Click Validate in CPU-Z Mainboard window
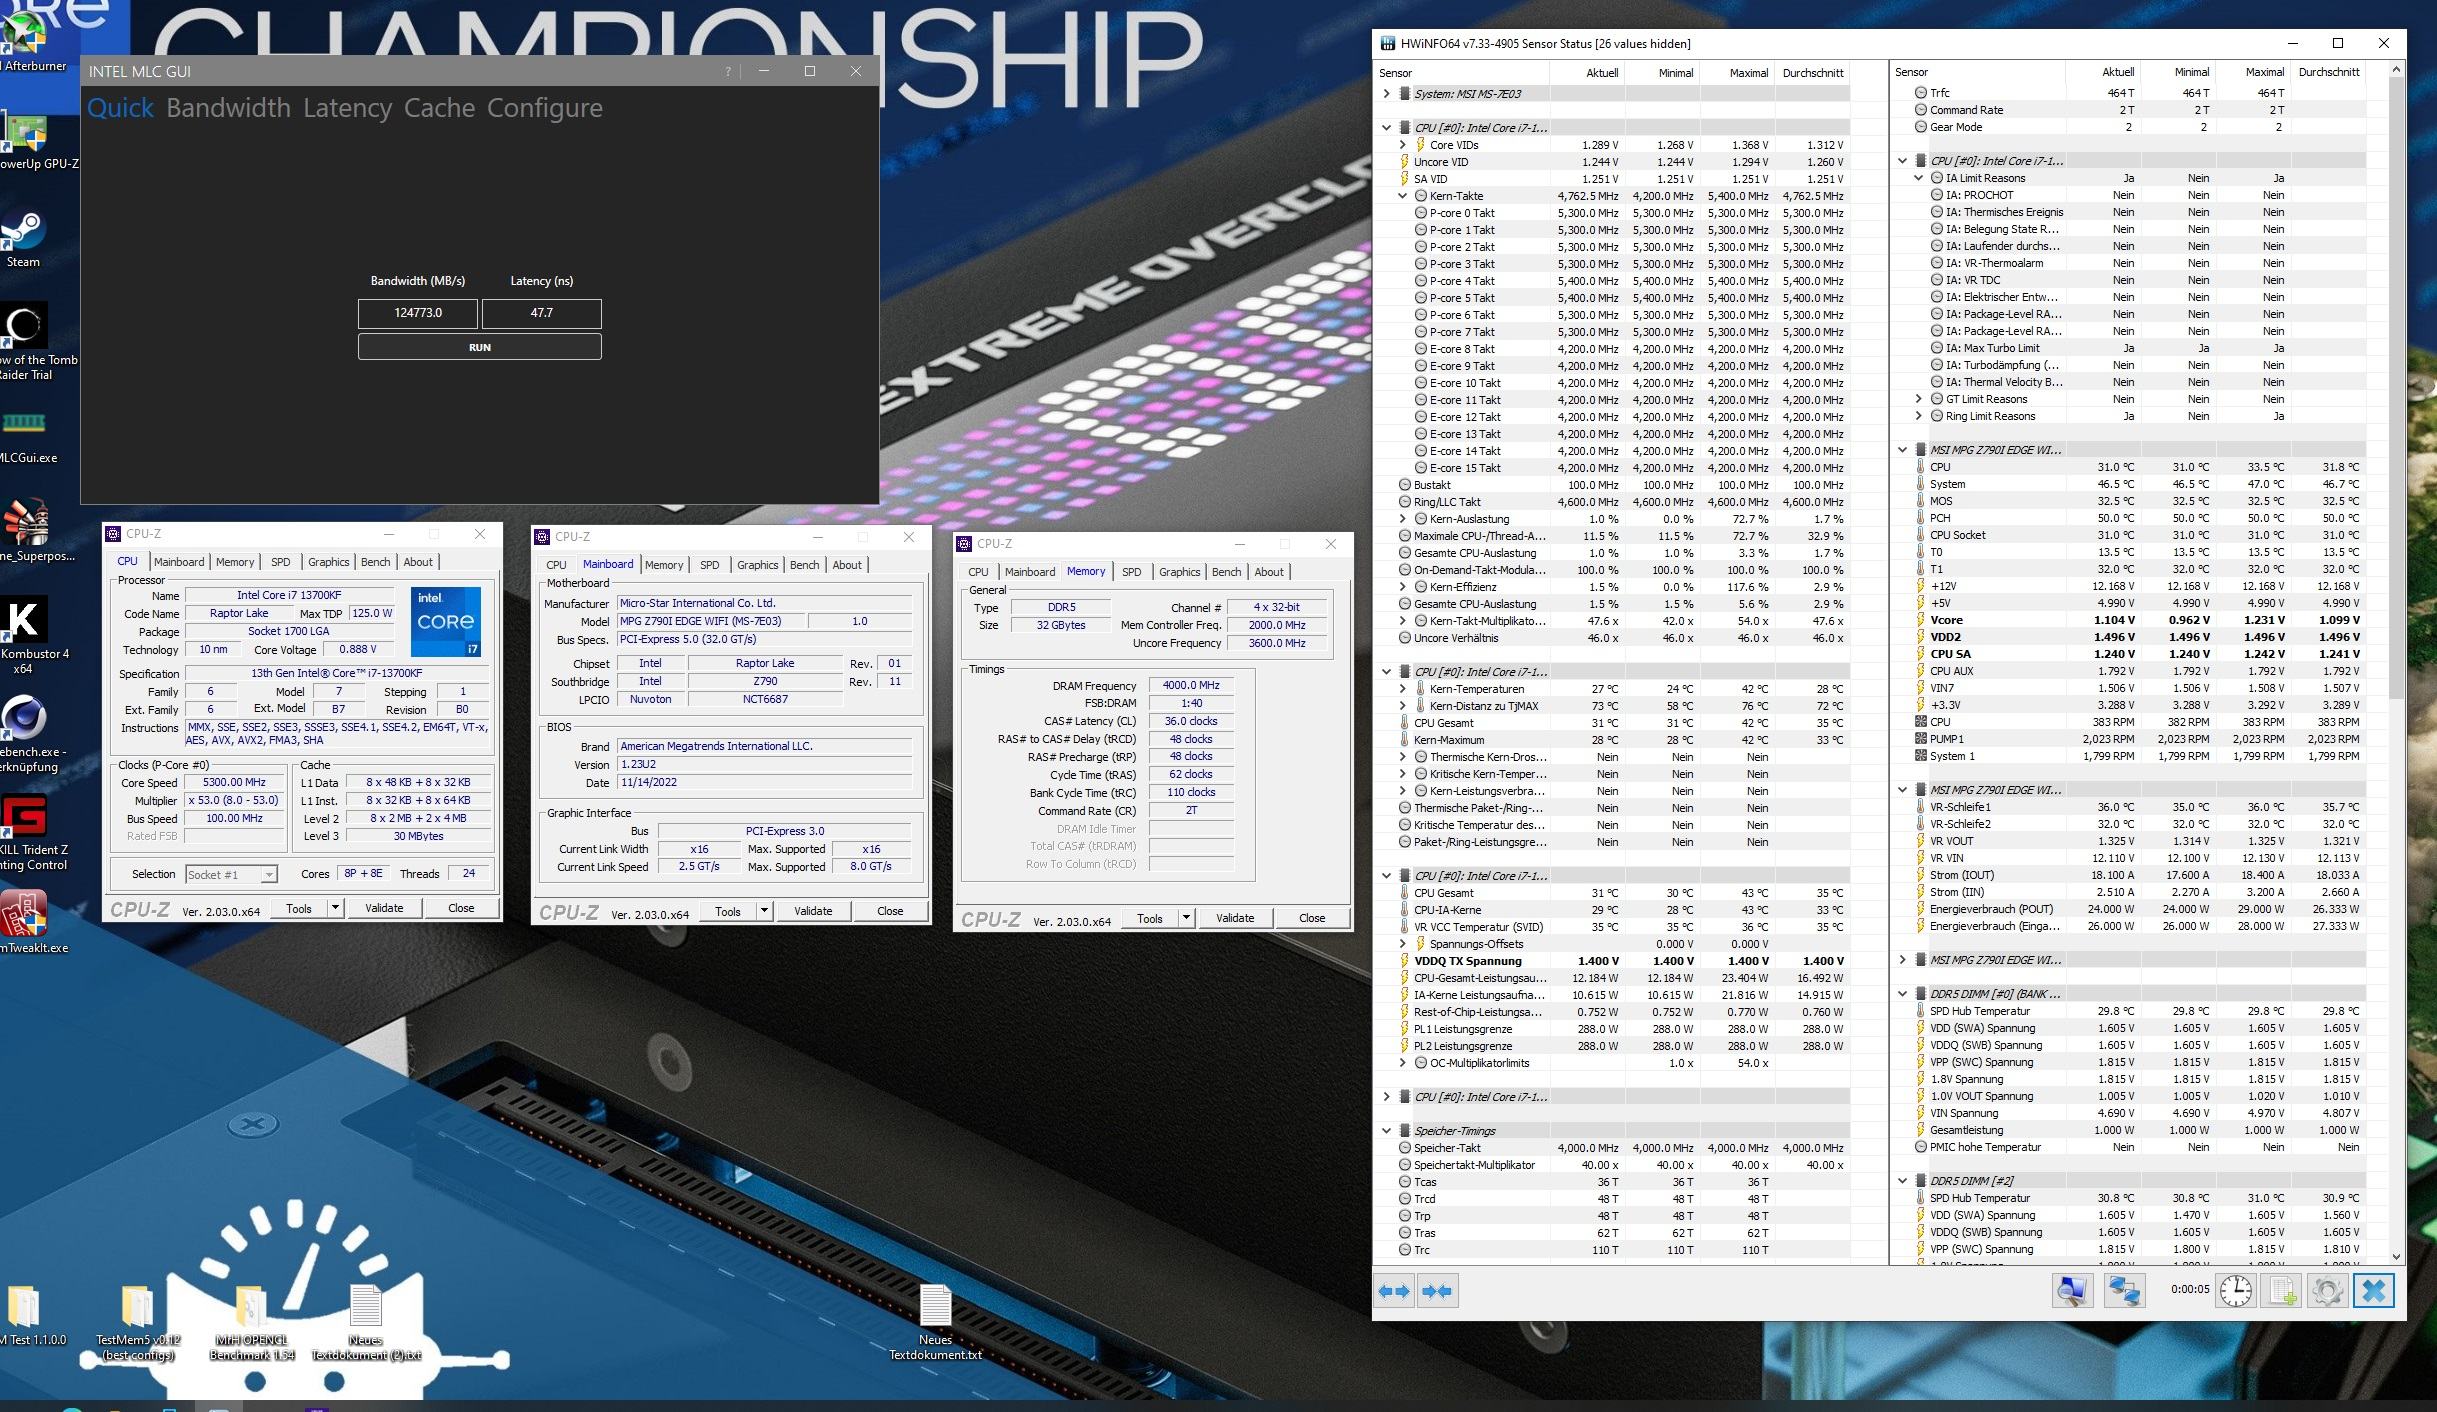The image size is (2437, 1412). [812, 911]
